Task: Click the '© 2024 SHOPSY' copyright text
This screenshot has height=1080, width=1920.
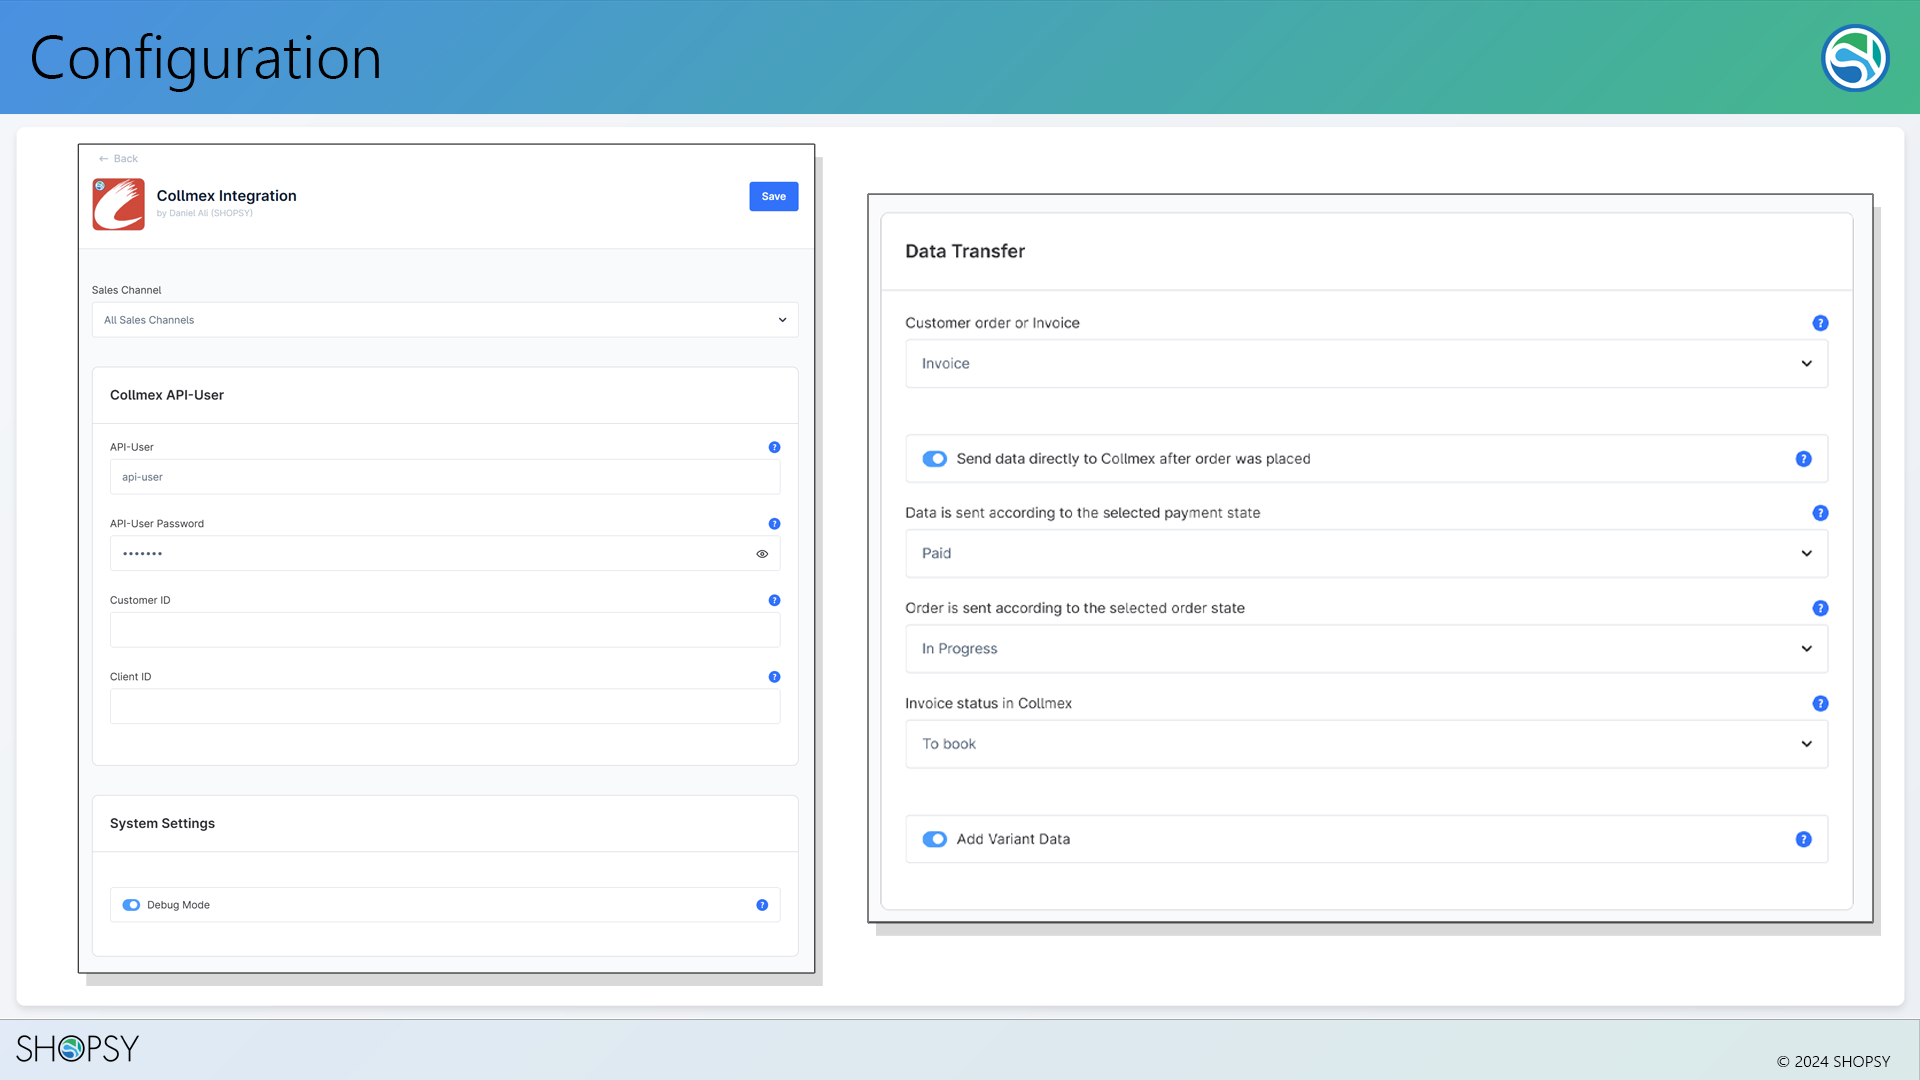Action: [1833, 1062]
